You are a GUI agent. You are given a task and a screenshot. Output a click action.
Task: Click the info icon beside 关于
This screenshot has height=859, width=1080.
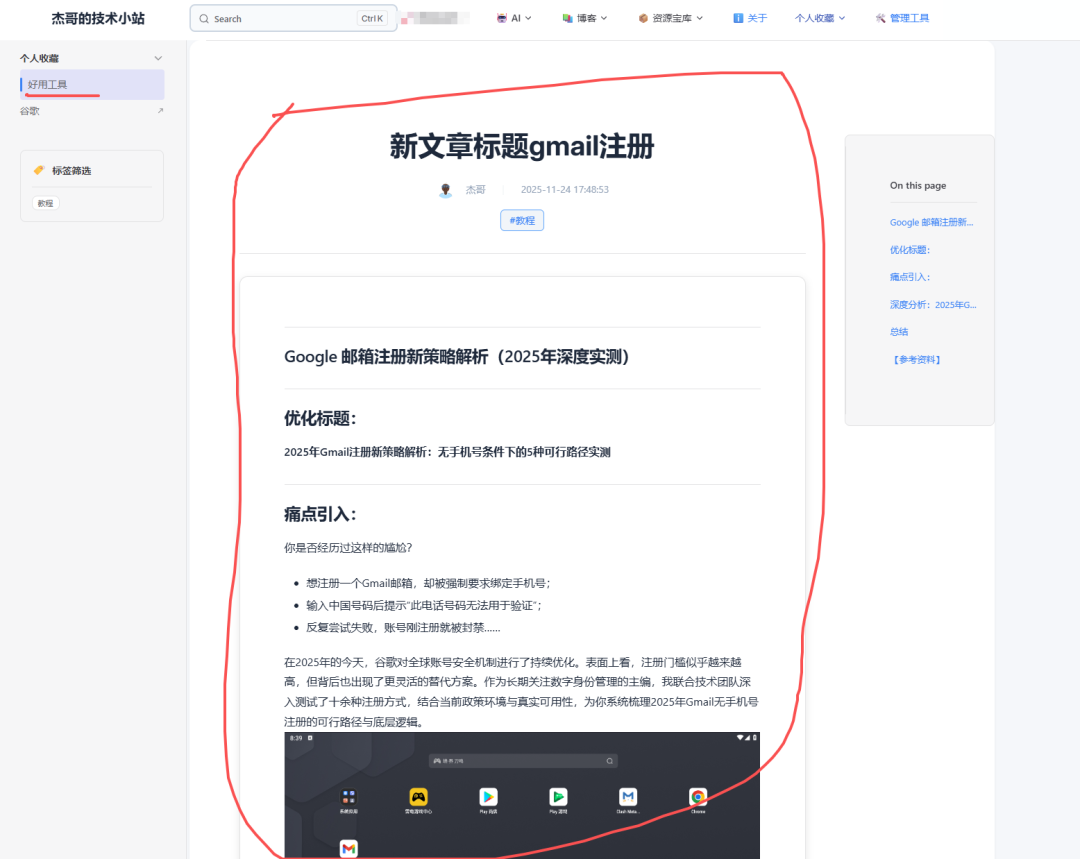(736, 17)
